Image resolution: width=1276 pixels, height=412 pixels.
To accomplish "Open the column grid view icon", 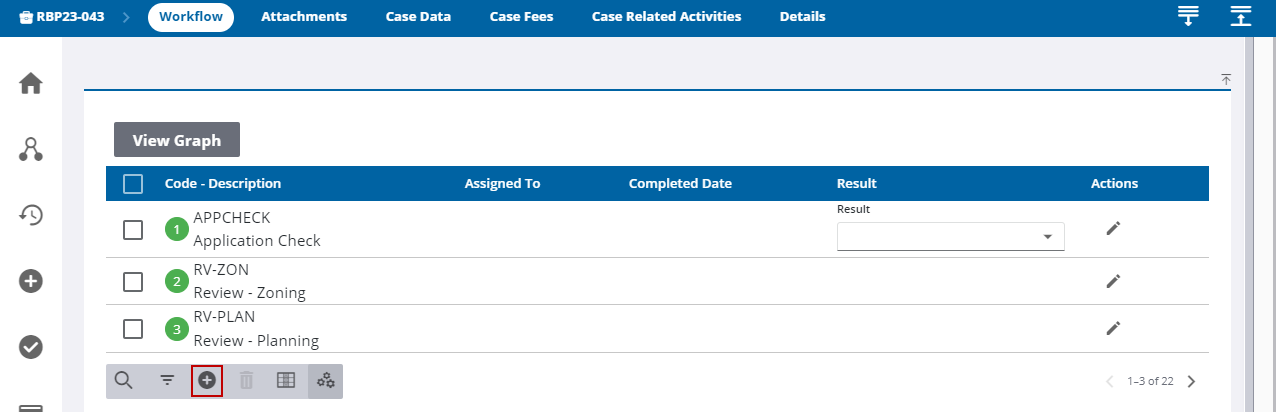I will click(286, 380).
